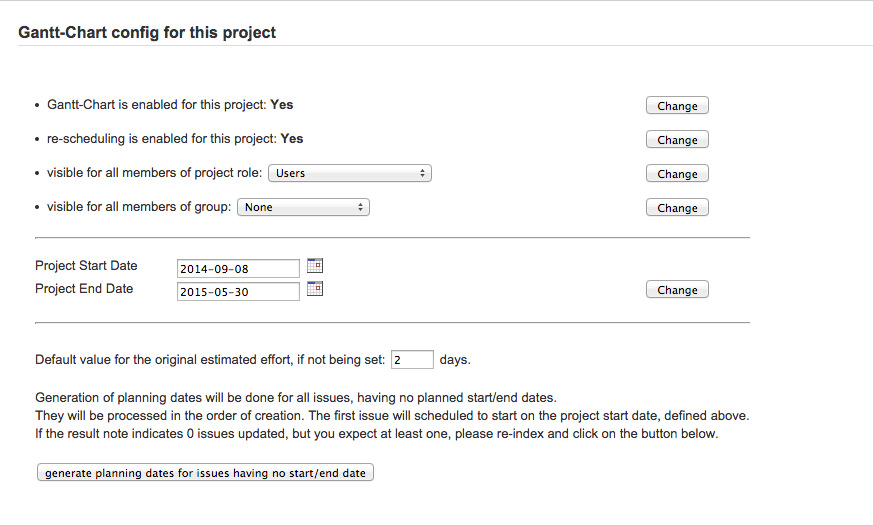Click the 're-scheduling is enabled' status text

[x=175, y=139]
